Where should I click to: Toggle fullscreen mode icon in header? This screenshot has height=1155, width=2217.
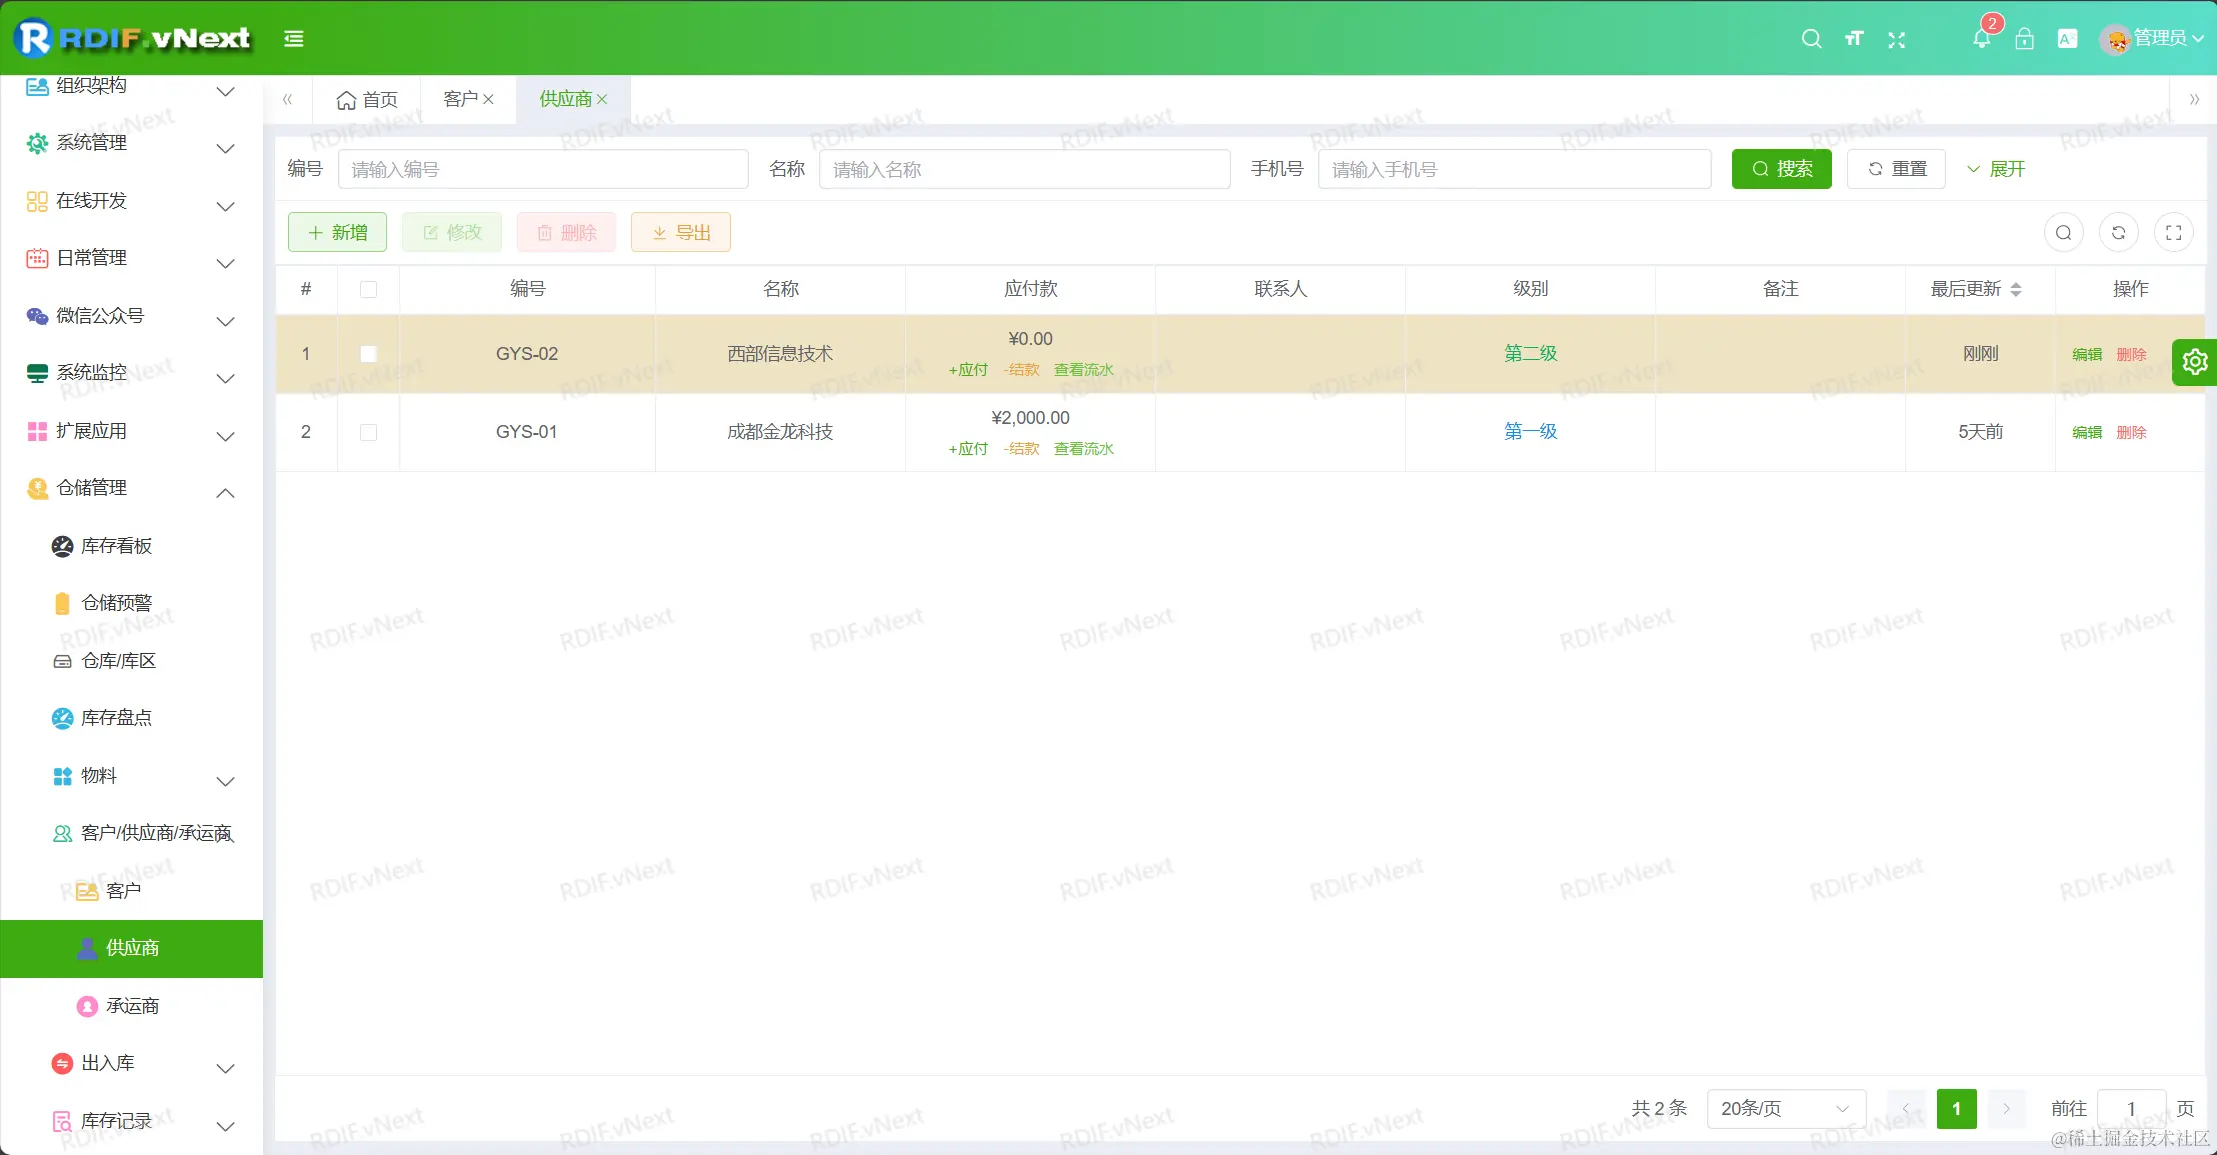click(1896, 39)
